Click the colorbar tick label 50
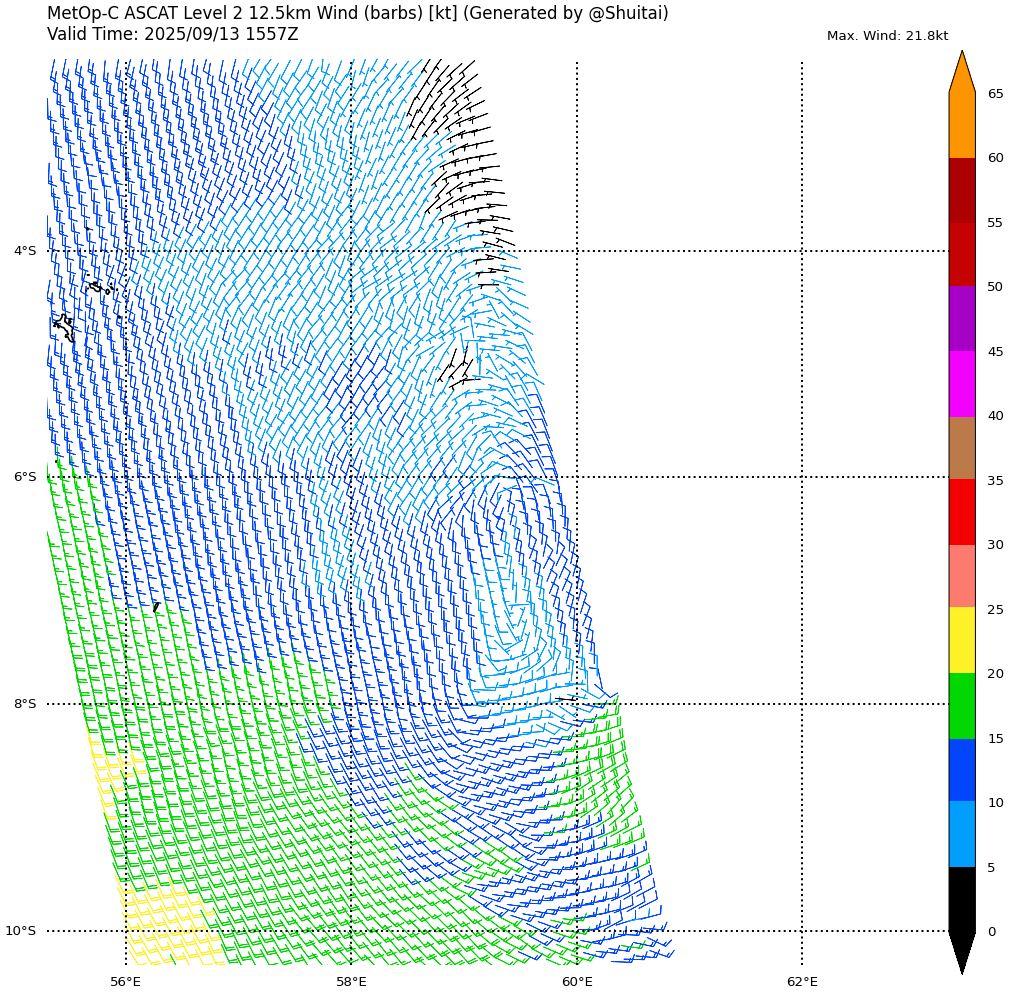The image size is (1009, 993). pyautogui.click(x=995, y=287)
